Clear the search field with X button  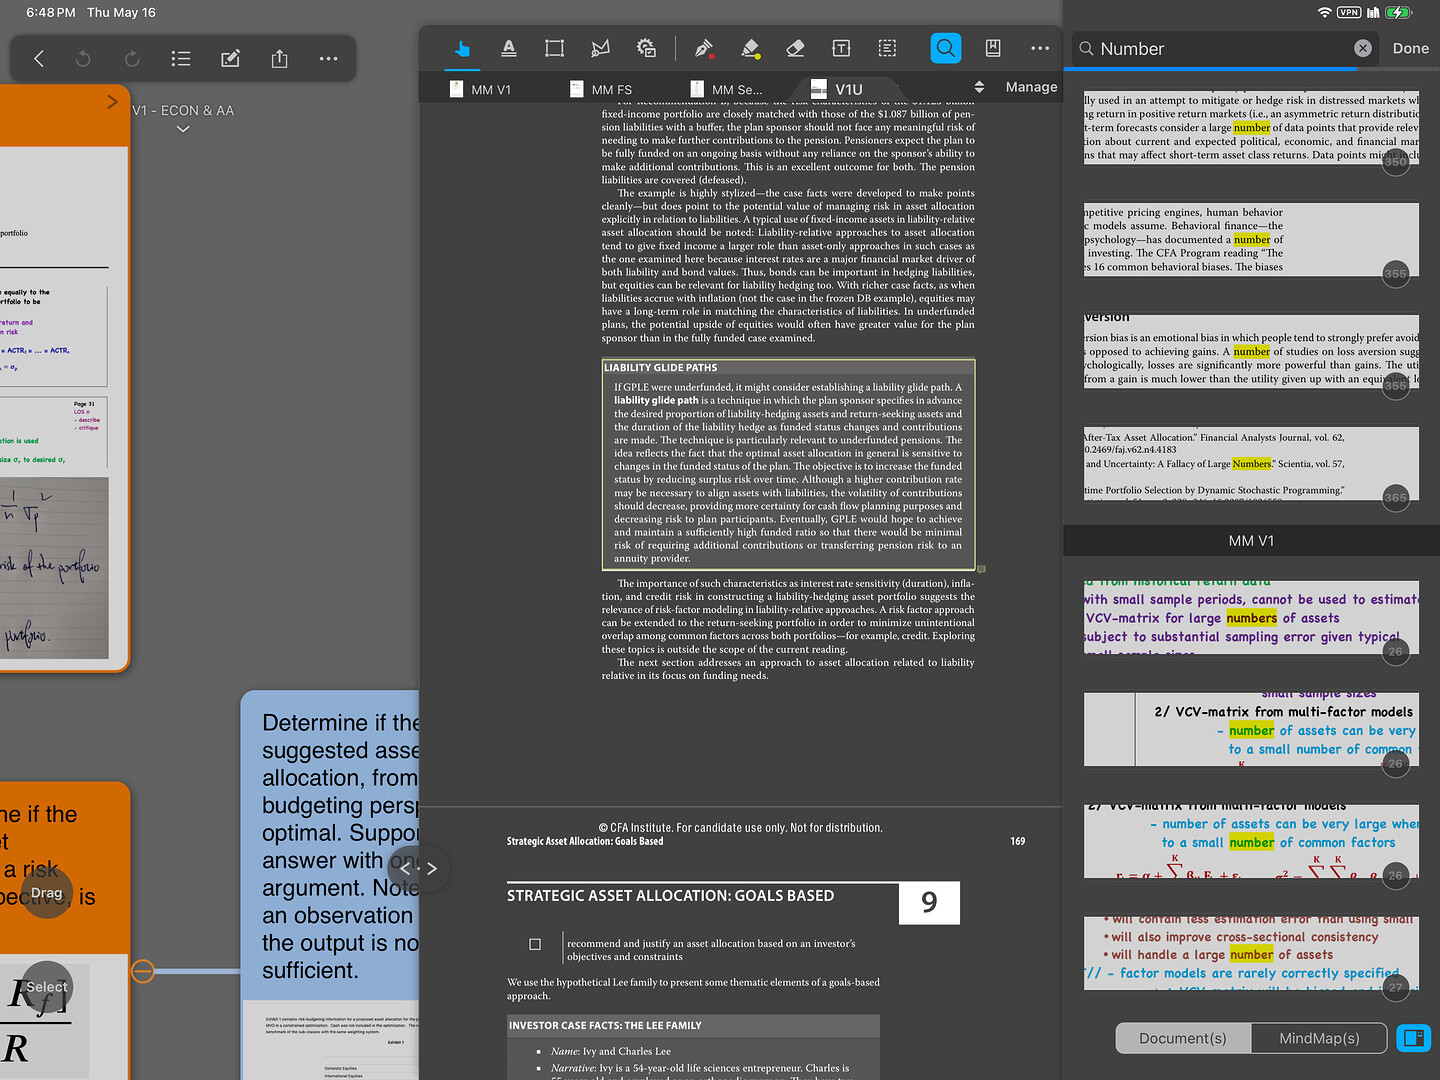click(1363, 48)
